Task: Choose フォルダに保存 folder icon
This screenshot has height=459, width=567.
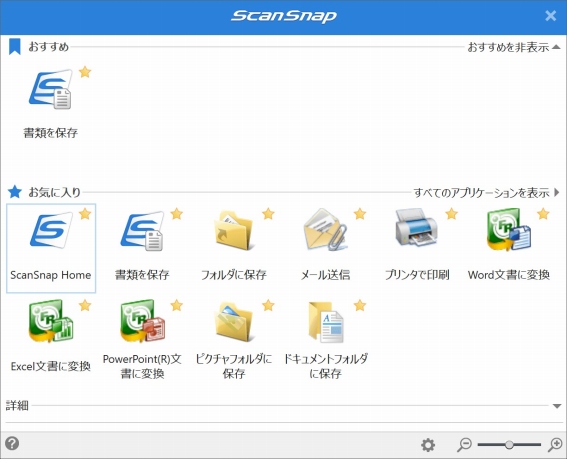Action: 234,231
